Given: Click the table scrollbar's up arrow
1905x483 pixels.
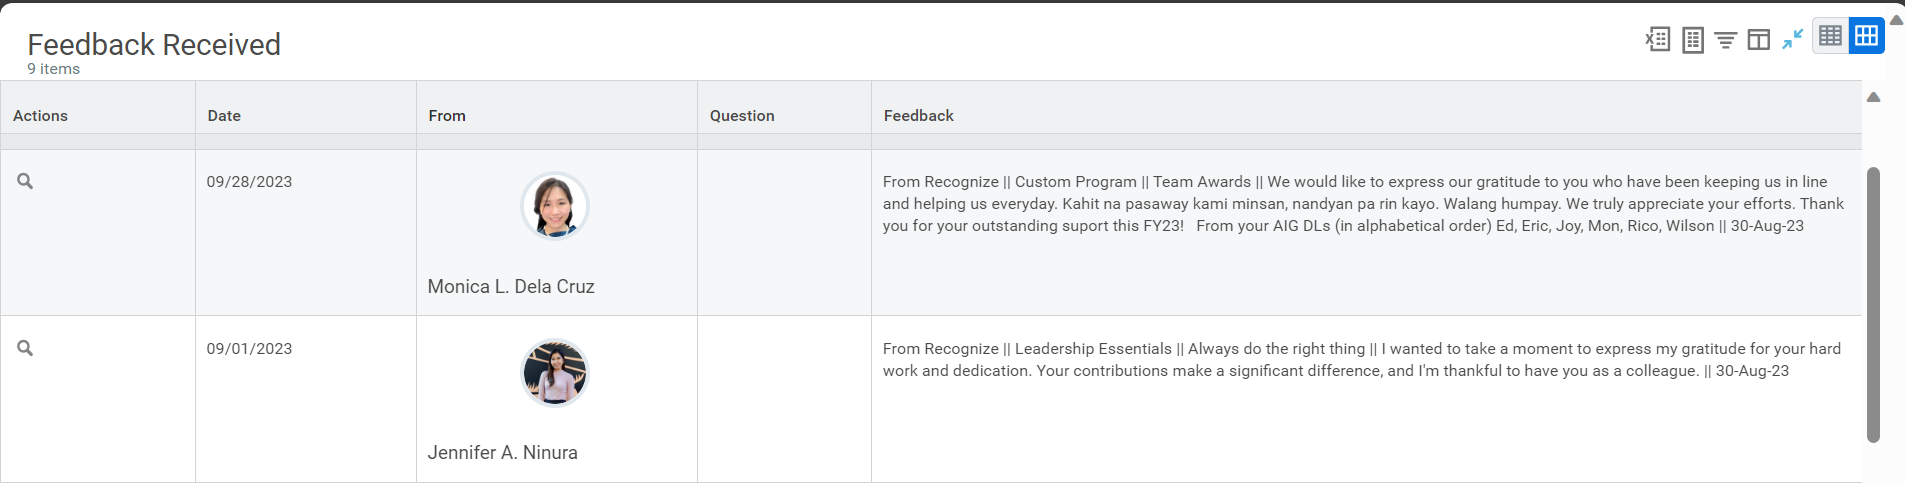Looking at the screenshot, I should tap(1874, 97).
